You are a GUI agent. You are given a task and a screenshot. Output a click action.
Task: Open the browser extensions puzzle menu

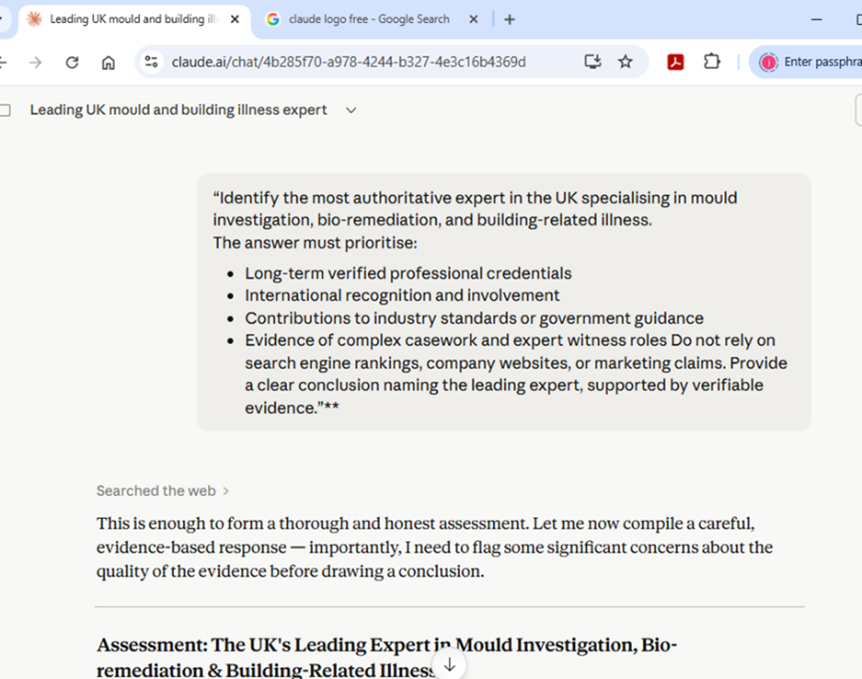click(x=712, y=62)
